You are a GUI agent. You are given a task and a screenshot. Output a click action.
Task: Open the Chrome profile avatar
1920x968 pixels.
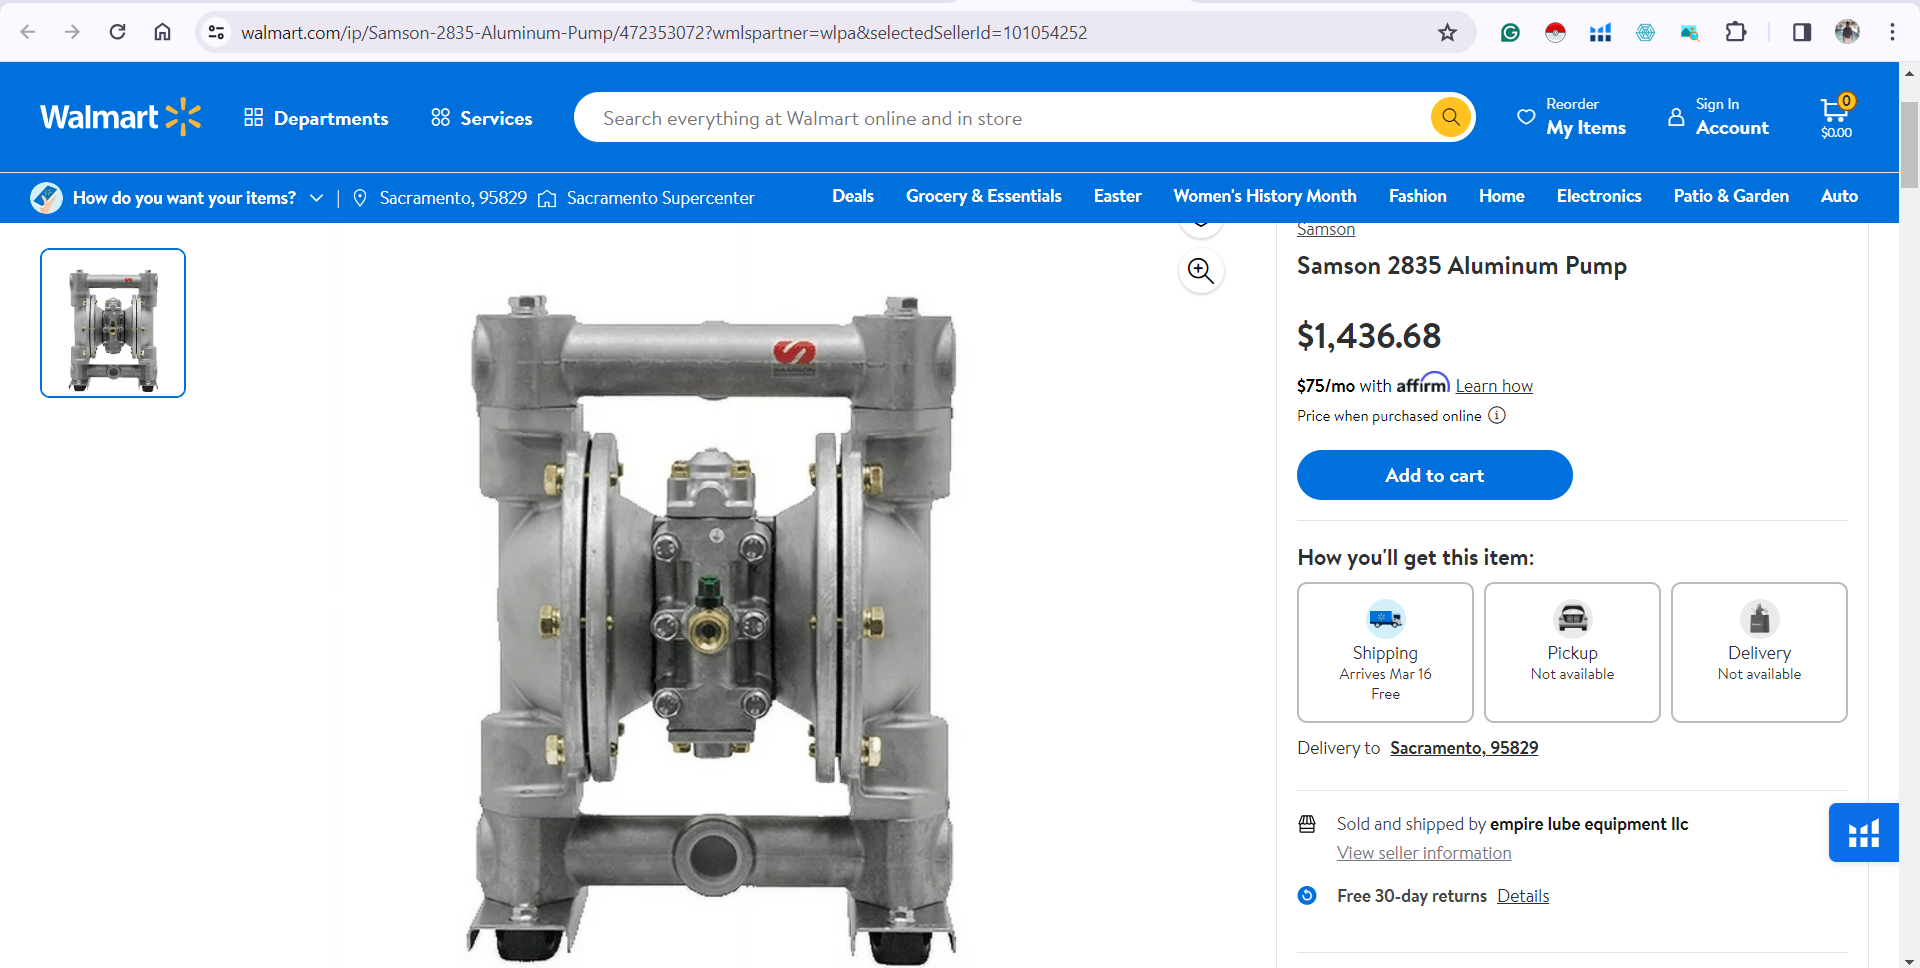[1847, 32]
